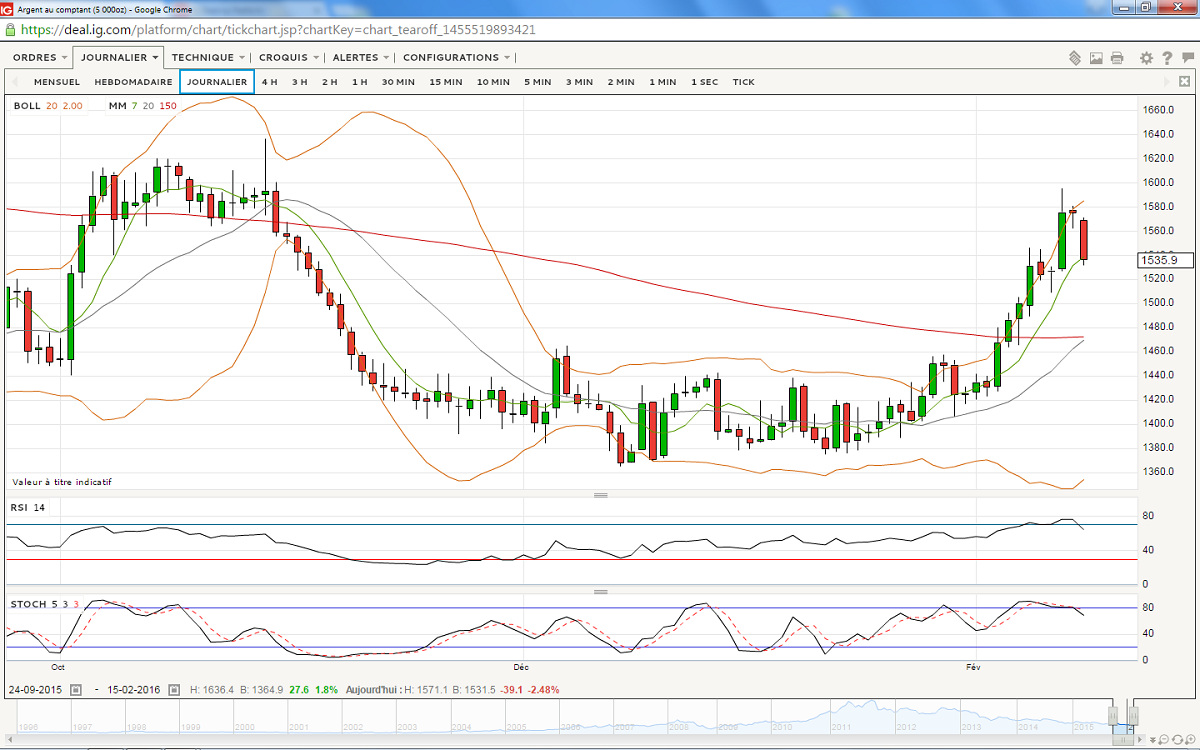Viewport: 1200px width, 750px height.
Task: Select the 4 H timeframe
Action: pos(270,82)
